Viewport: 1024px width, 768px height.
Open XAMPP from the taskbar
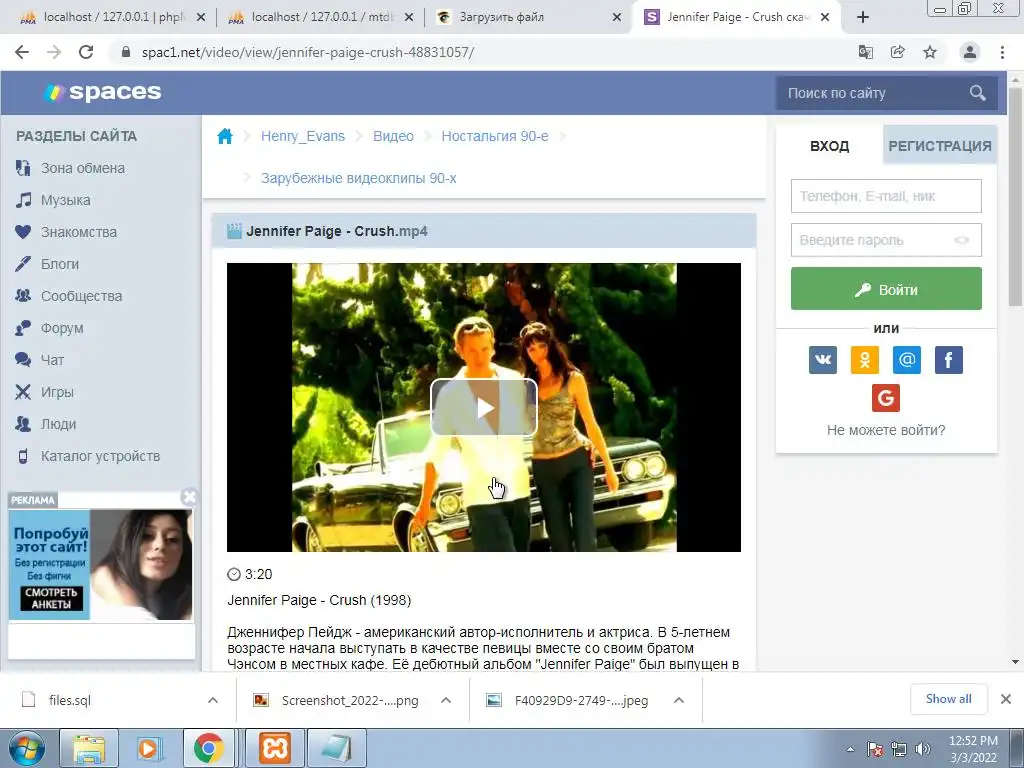(x=275, y=748)
